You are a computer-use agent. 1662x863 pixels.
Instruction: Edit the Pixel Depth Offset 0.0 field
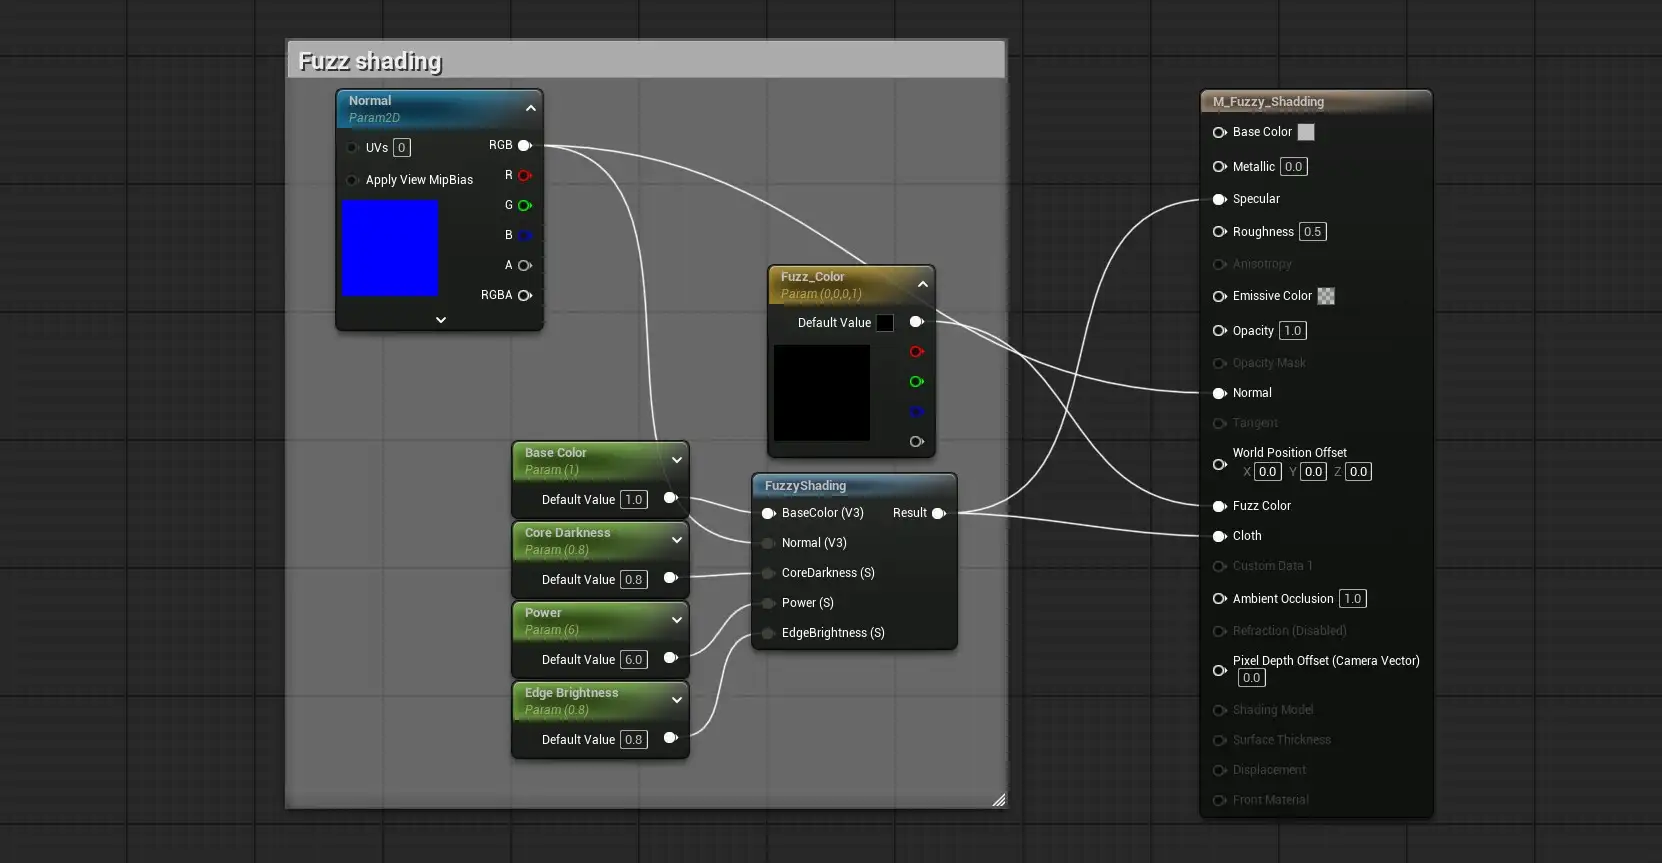pyautogui.click(x=1252, y=678)
